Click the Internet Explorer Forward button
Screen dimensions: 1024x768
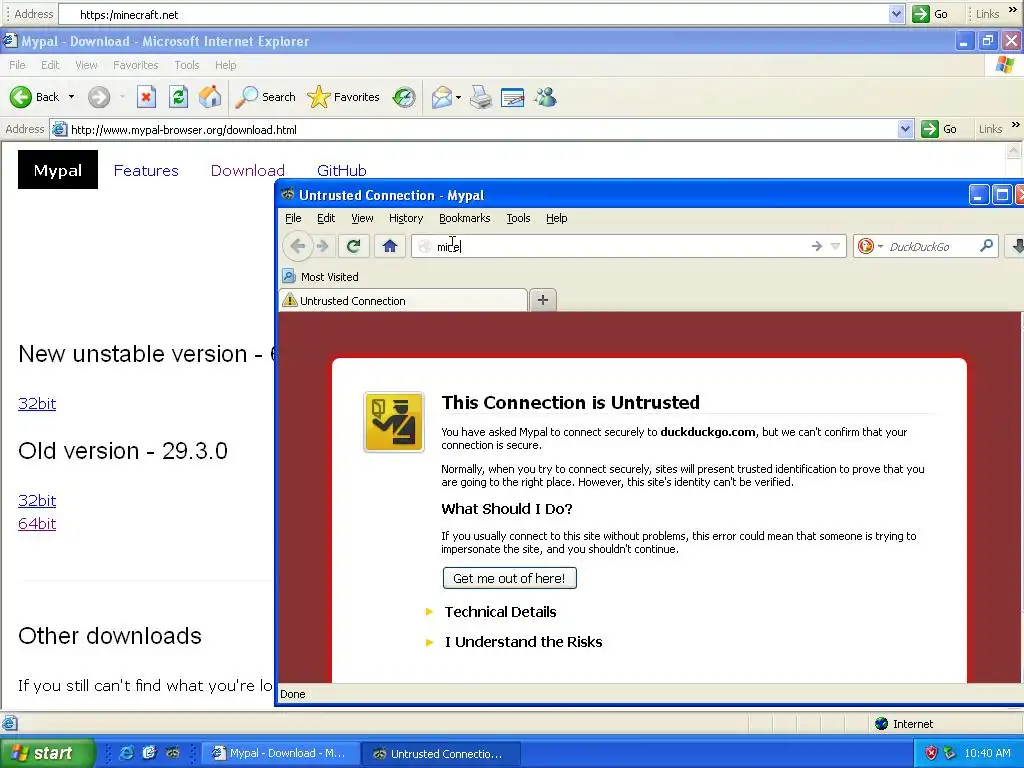(99, 97)
